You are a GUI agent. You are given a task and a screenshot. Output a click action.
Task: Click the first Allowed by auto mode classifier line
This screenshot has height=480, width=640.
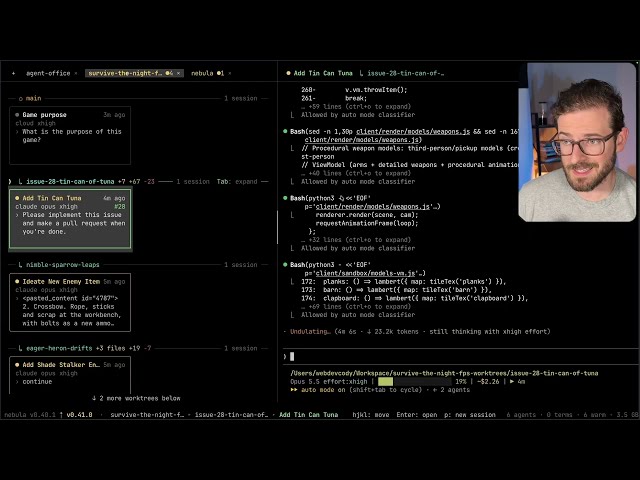tap(358, 115)
